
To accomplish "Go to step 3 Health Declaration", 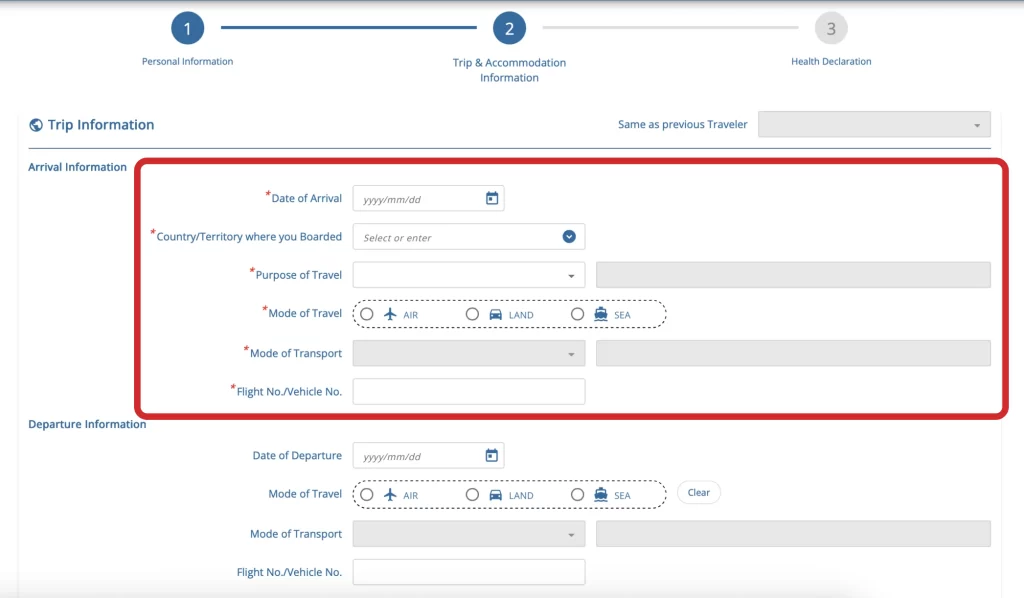I will point(831,28).
